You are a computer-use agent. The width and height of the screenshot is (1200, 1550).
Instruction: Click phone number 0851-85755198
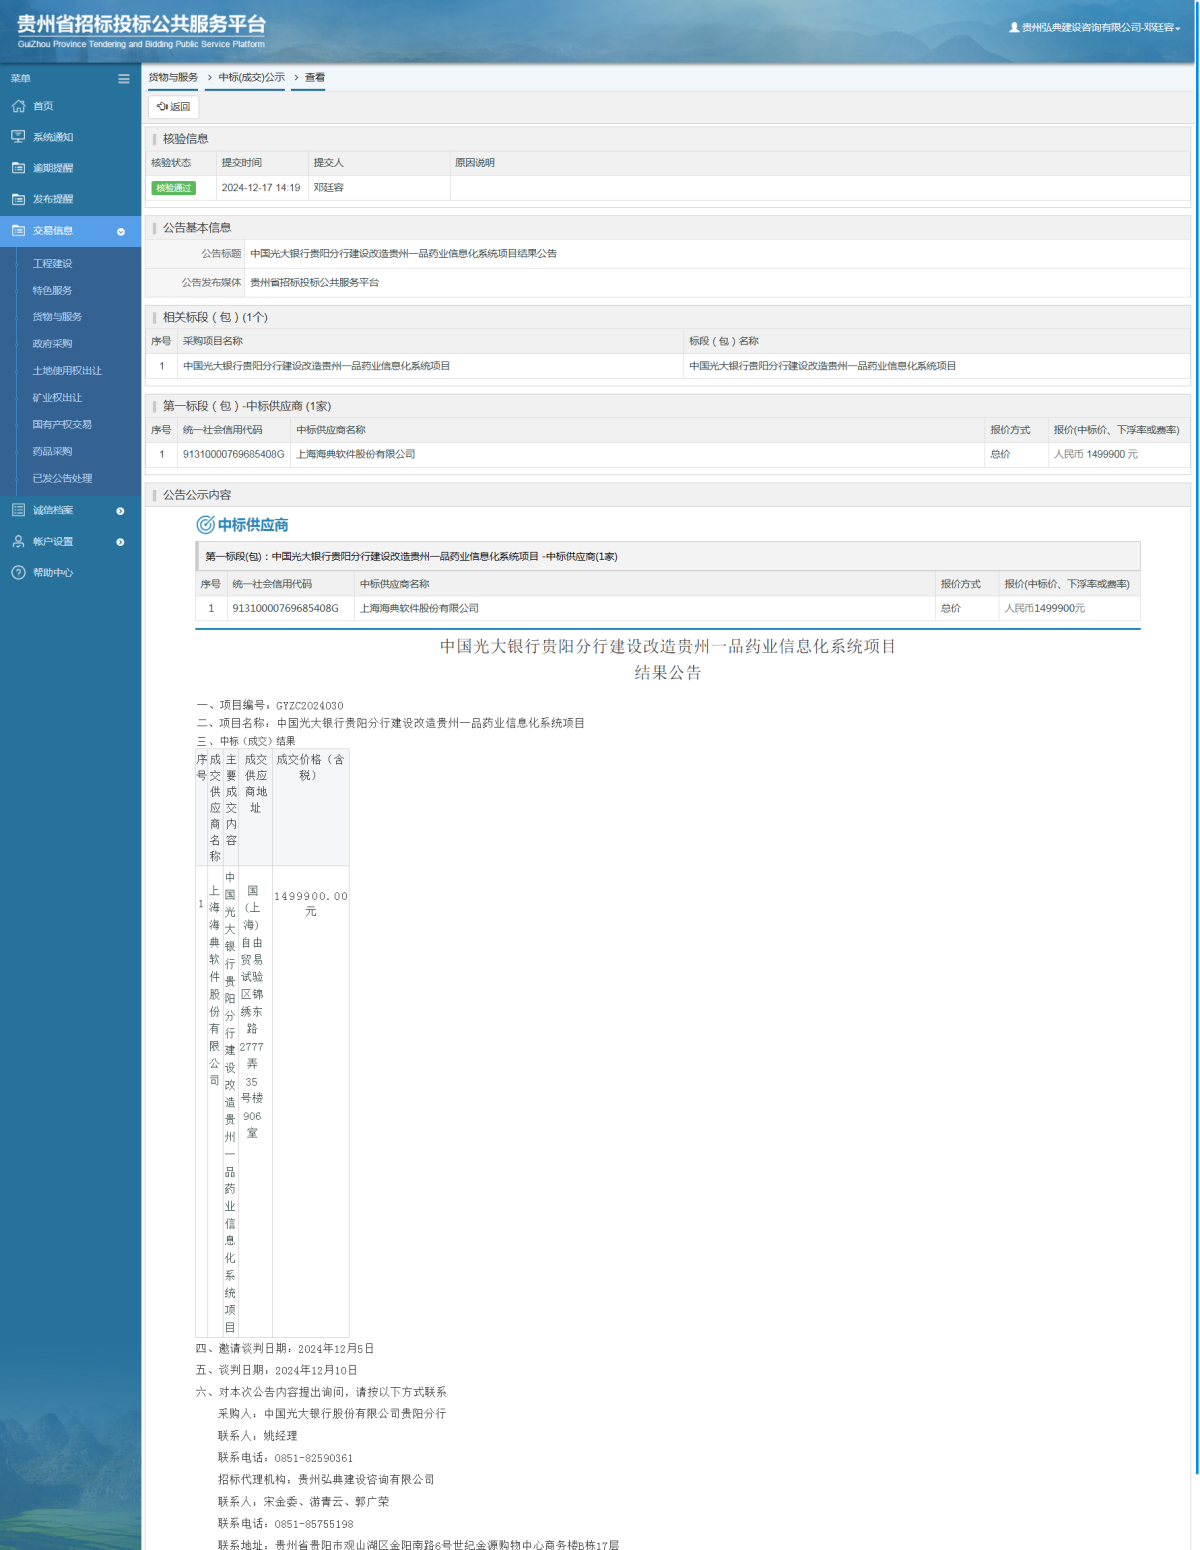tap(314, 1524)
